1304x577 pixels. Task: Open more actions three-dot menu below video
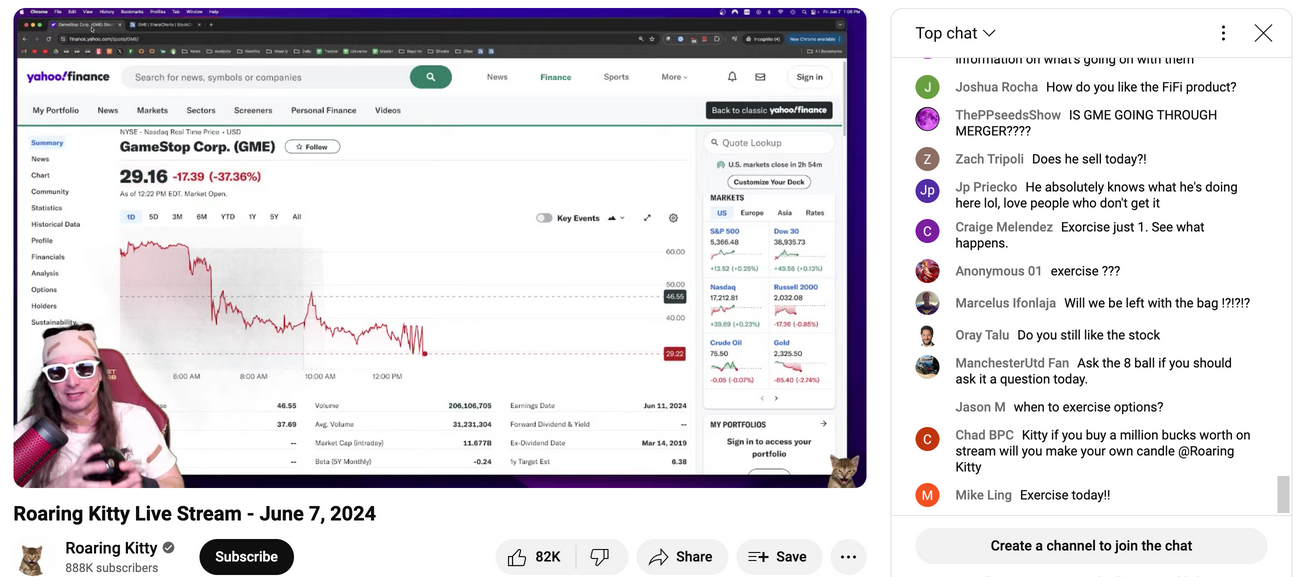click(x=848, y=557)
